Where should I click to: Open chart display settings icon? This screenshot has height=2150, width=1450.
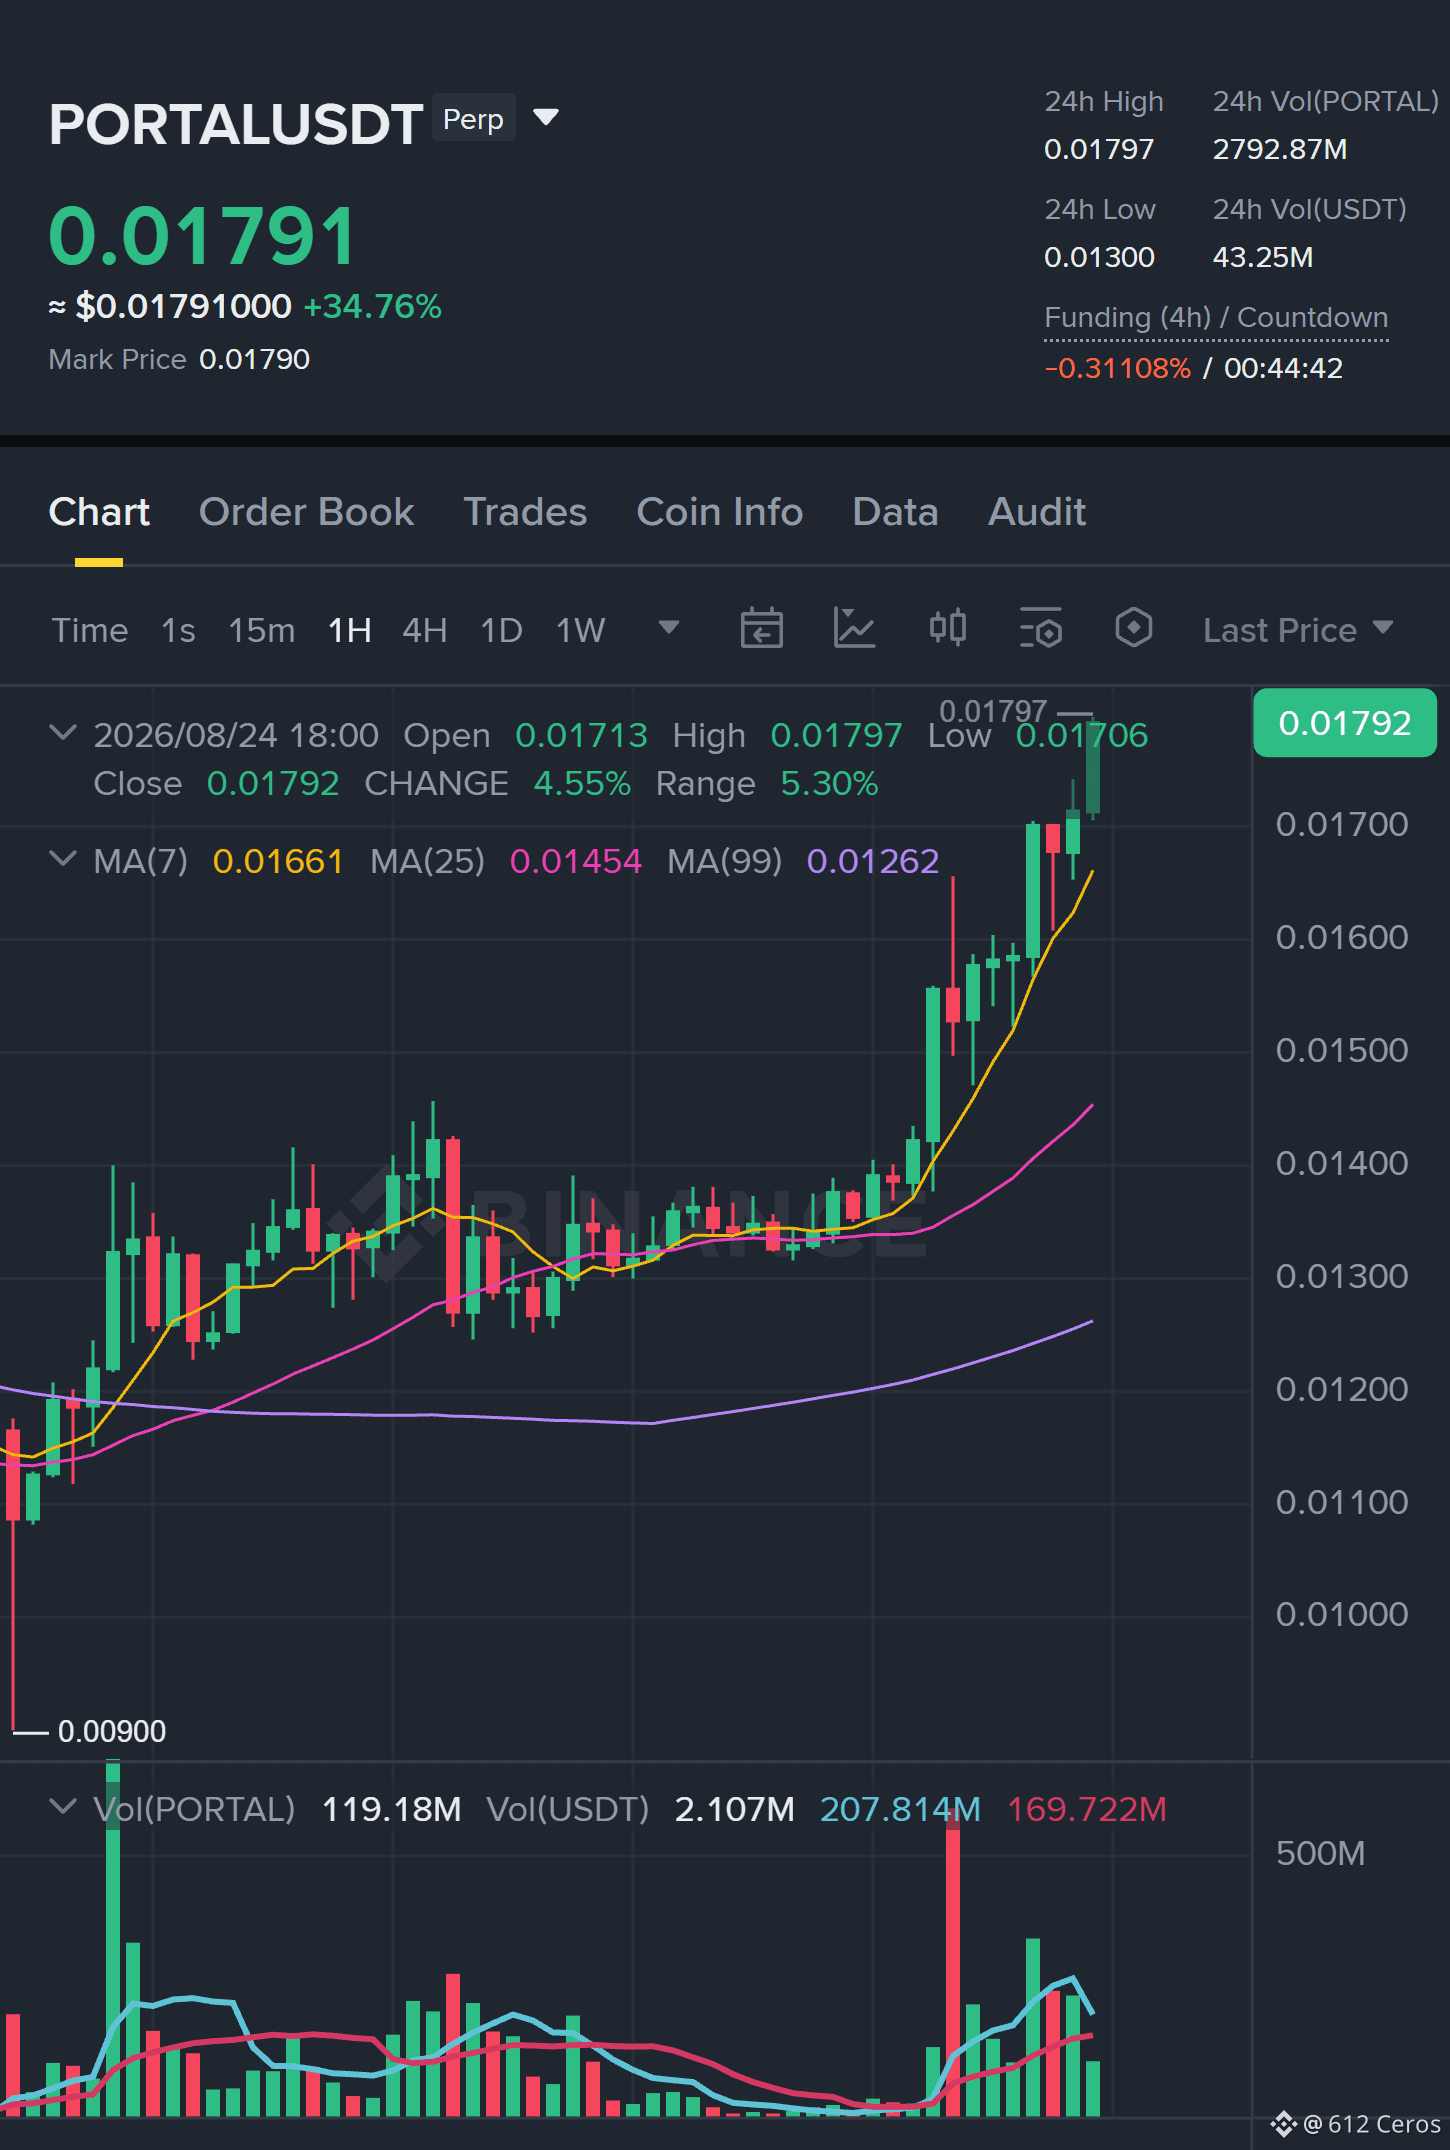[1041, 629]
